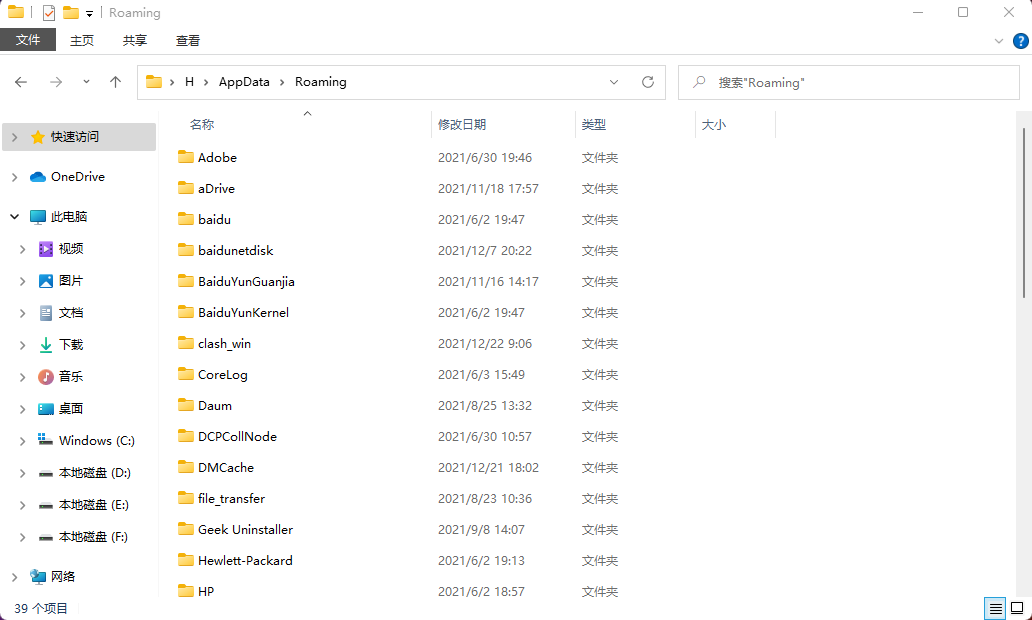Open the 主页 ribbon tab
Screen dimensions: 1032x620
point(81,41)
